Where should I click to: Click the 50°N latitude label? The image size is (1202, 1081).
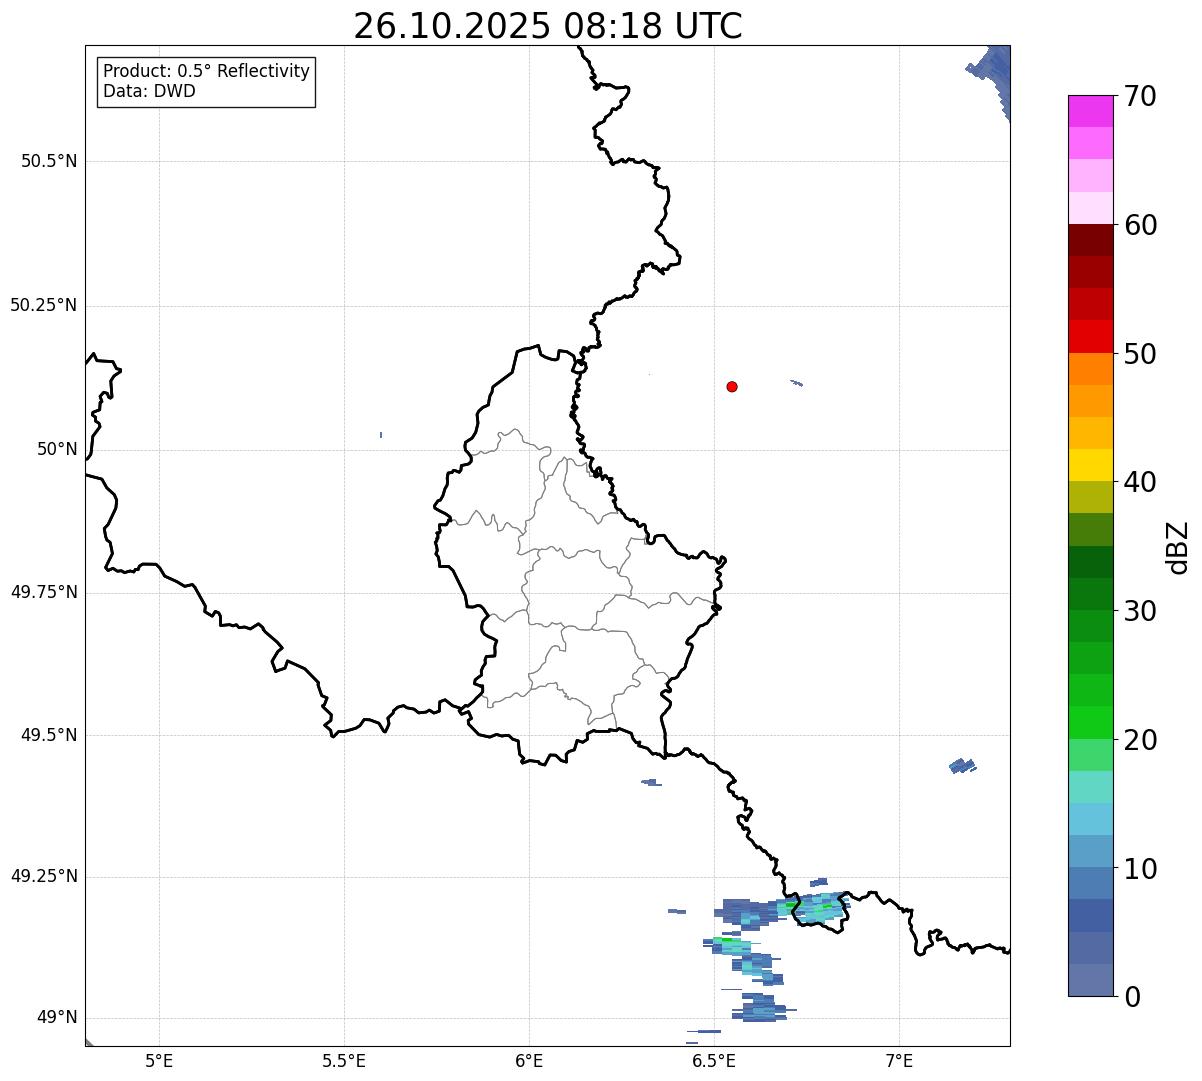click(57, 449)
